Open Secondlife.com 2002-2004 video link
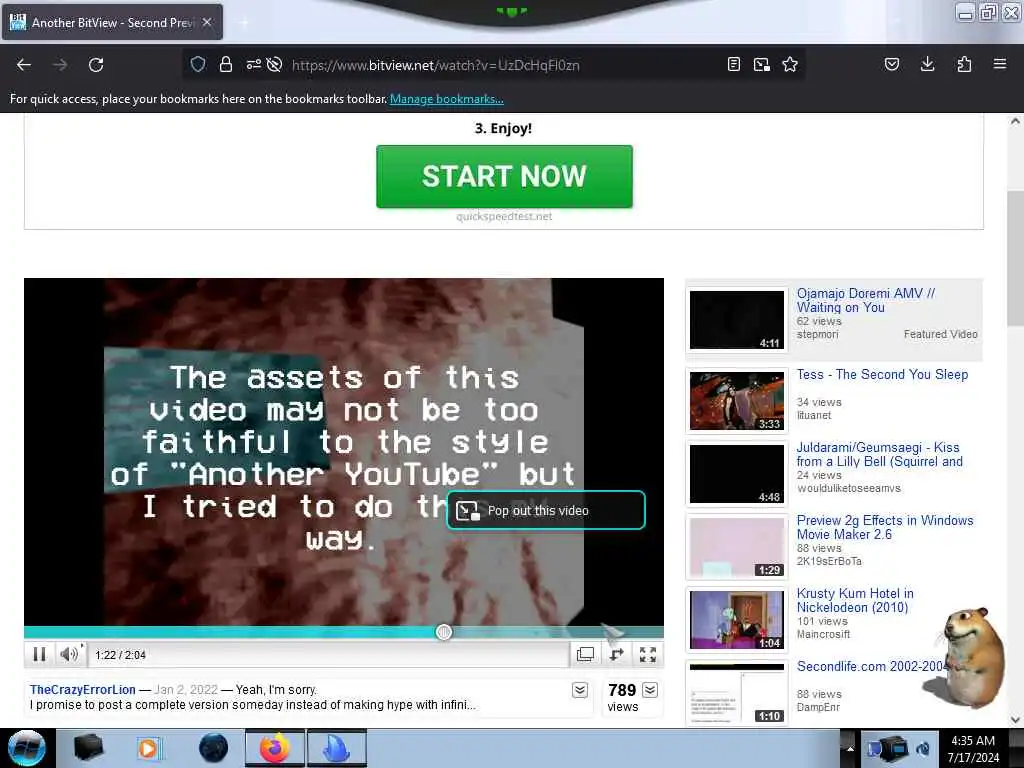1024x768 pixels. click(x=871, y=666)
